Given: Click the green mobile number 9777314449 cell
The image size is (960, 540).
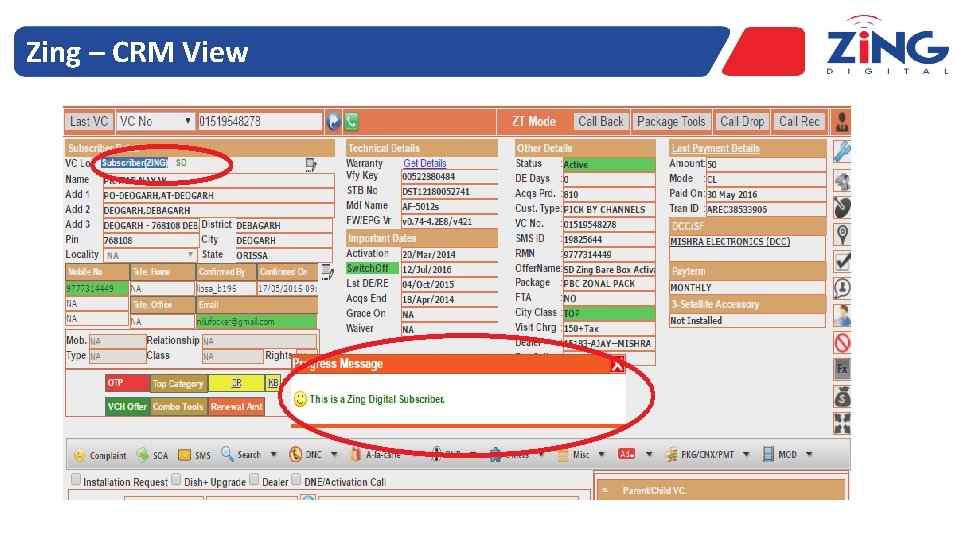Looking at the screenshot, I should pos(97,288).
